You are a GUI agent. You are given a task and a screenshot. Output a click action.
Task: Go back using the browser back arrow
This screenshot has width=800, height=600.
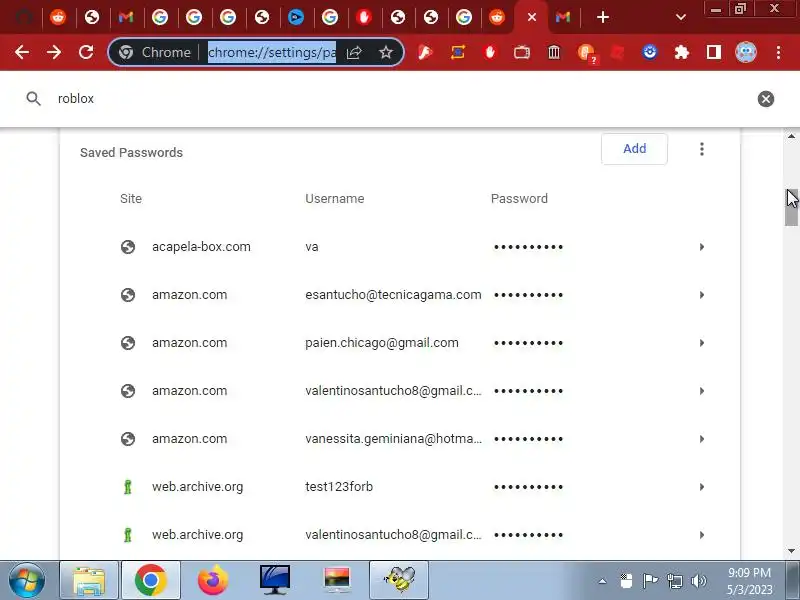click(x=21, y=52)
